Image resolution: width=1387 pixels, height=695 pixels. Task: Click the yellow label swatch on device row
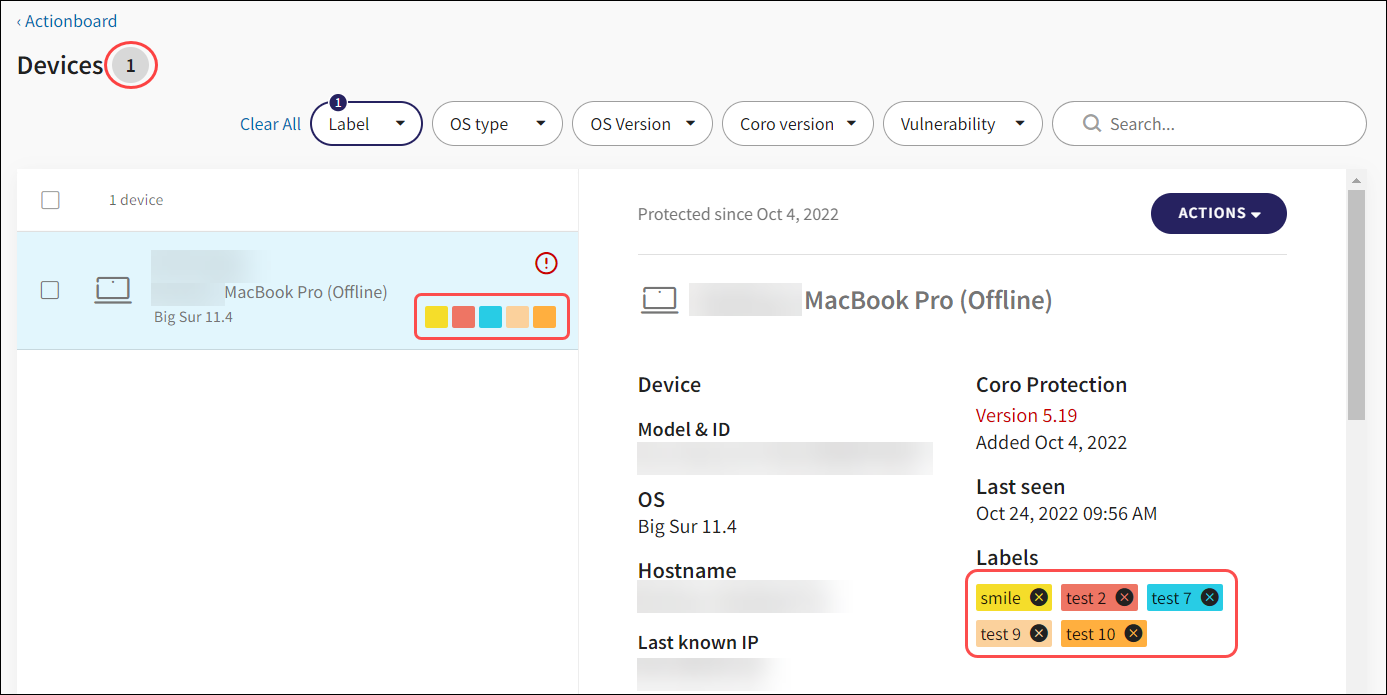click(436, 317)
